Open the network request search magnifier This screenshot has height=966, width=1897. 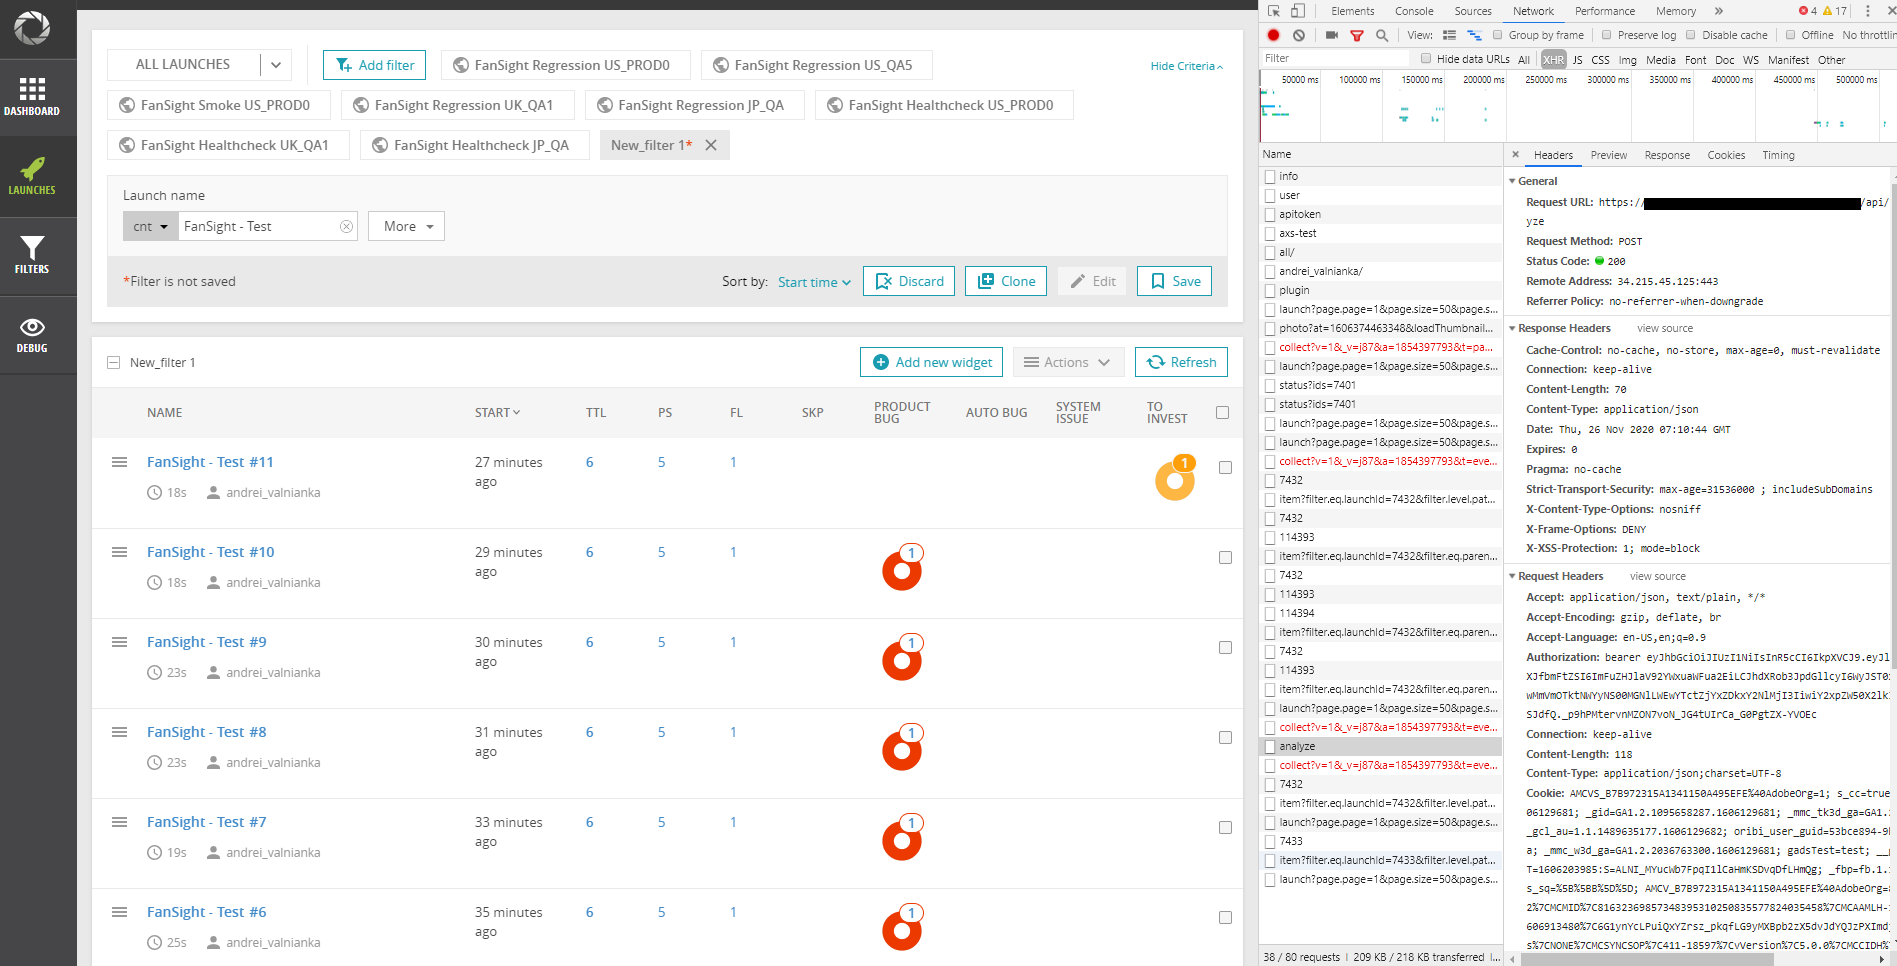[1381, 35]
